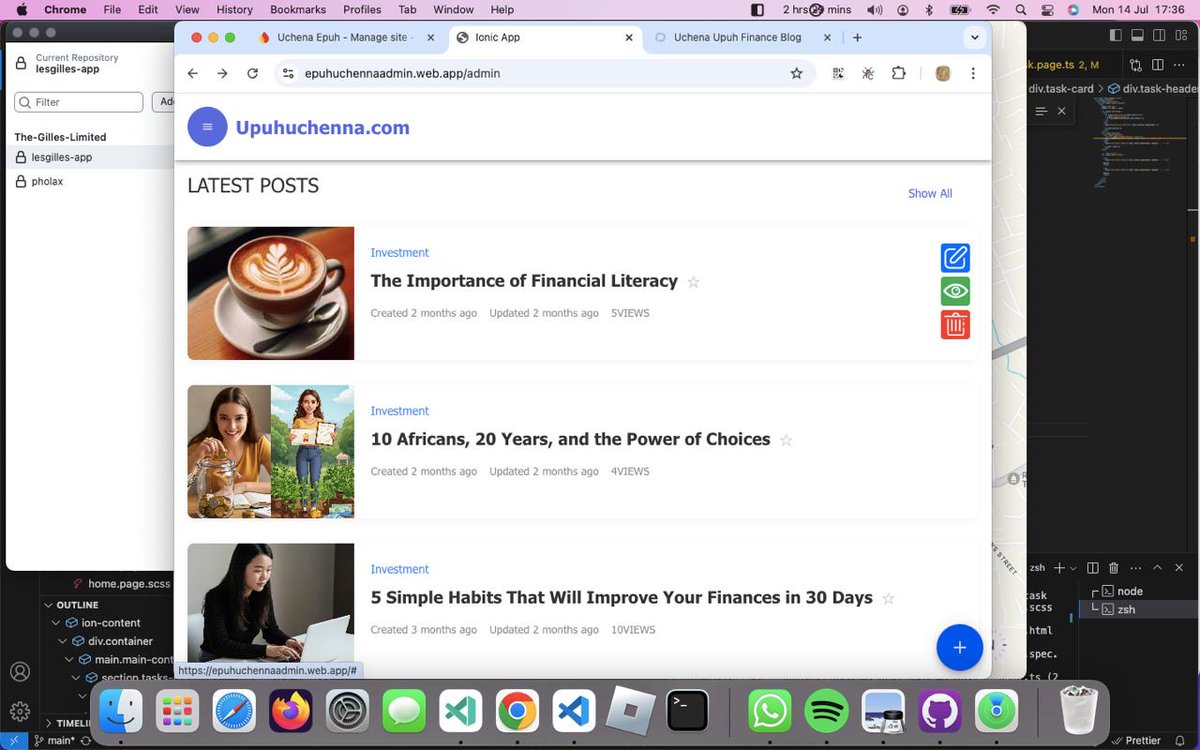Viewport: 1200px width, 750px height.
Task: Launch Spotify from the Dock
Action: click(x=826, y=711)
